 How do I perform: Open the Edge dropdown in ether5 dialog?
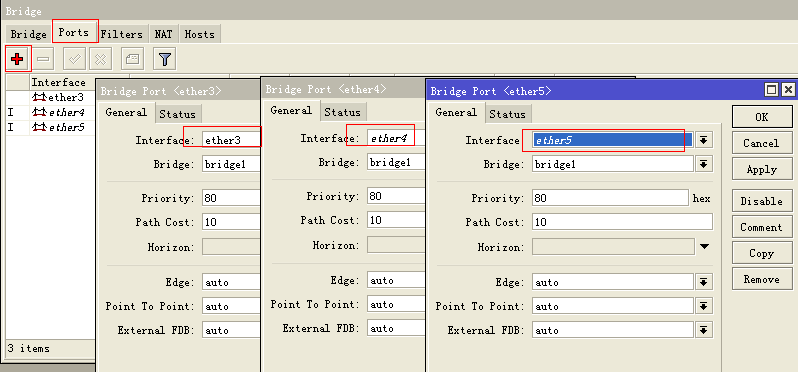click(703, 282)
